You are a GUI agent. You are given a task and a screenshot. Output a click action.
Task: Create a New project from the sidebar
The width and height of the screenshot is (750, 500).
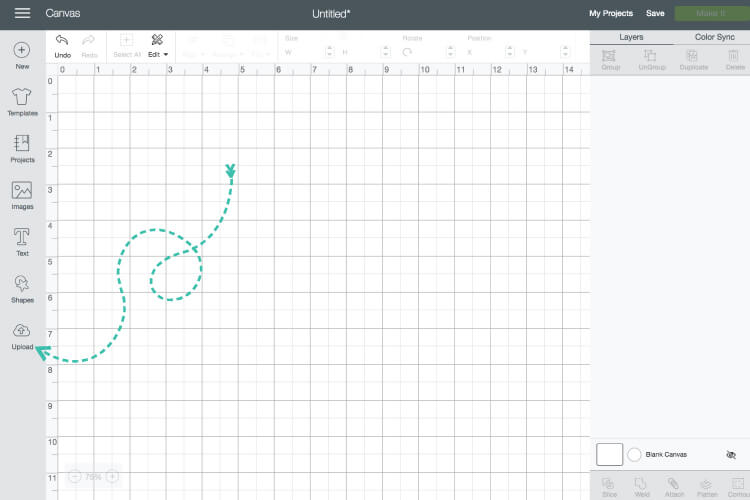pos(22,56)
